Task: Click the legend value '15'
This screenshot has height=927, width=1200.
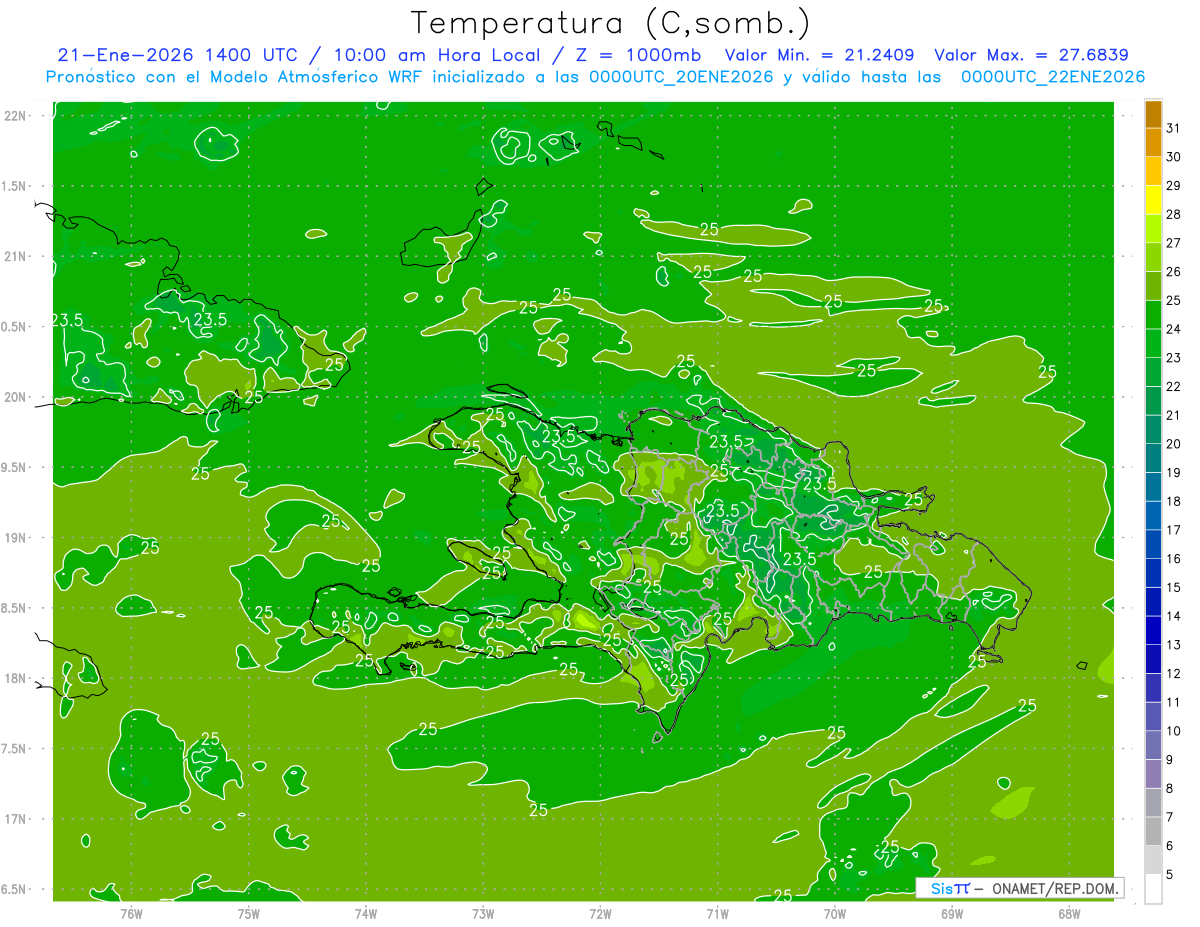Action: click(x=1173, y=587)
